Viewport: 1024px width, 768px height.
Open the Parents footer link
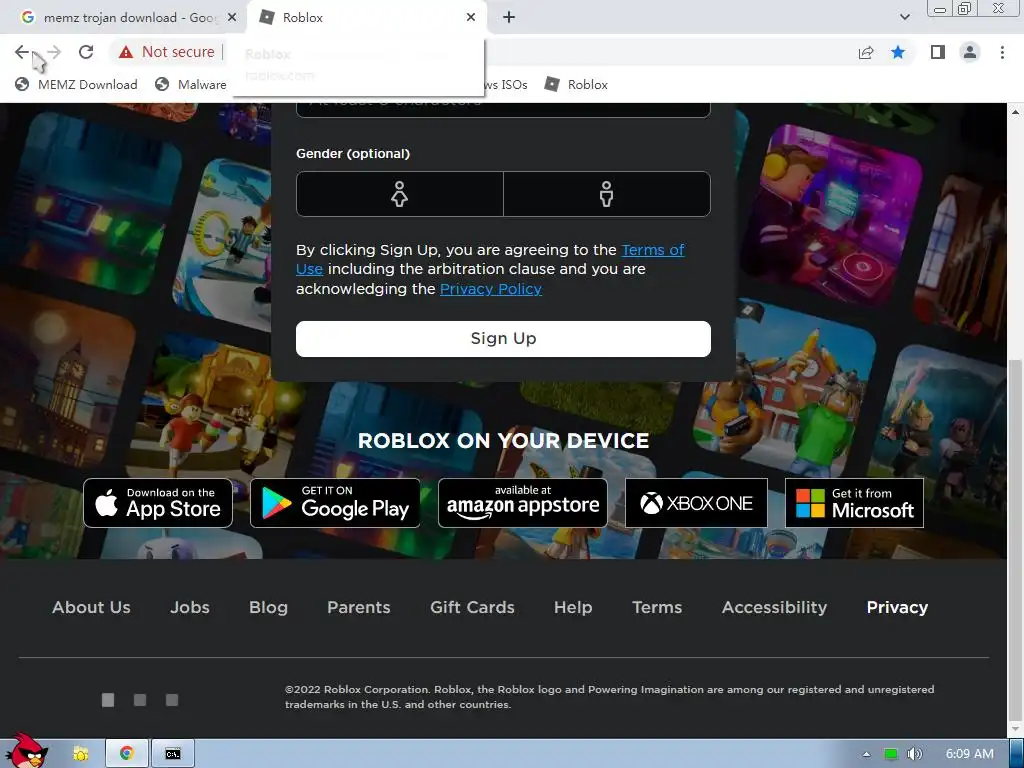tap(359, 607)
